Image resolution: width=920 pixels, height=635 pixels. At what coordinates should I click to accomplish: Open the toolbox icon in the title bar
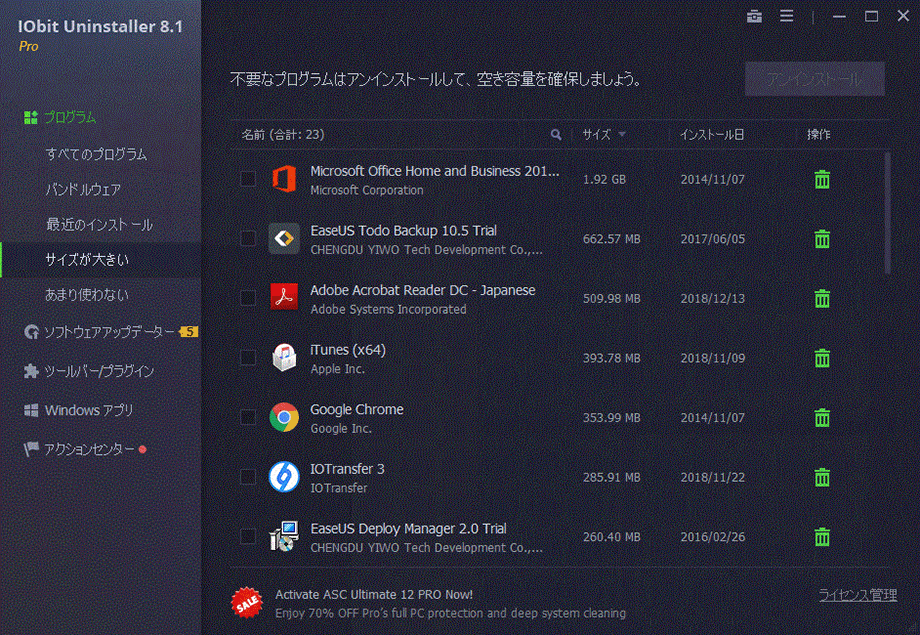pos(755,16)
